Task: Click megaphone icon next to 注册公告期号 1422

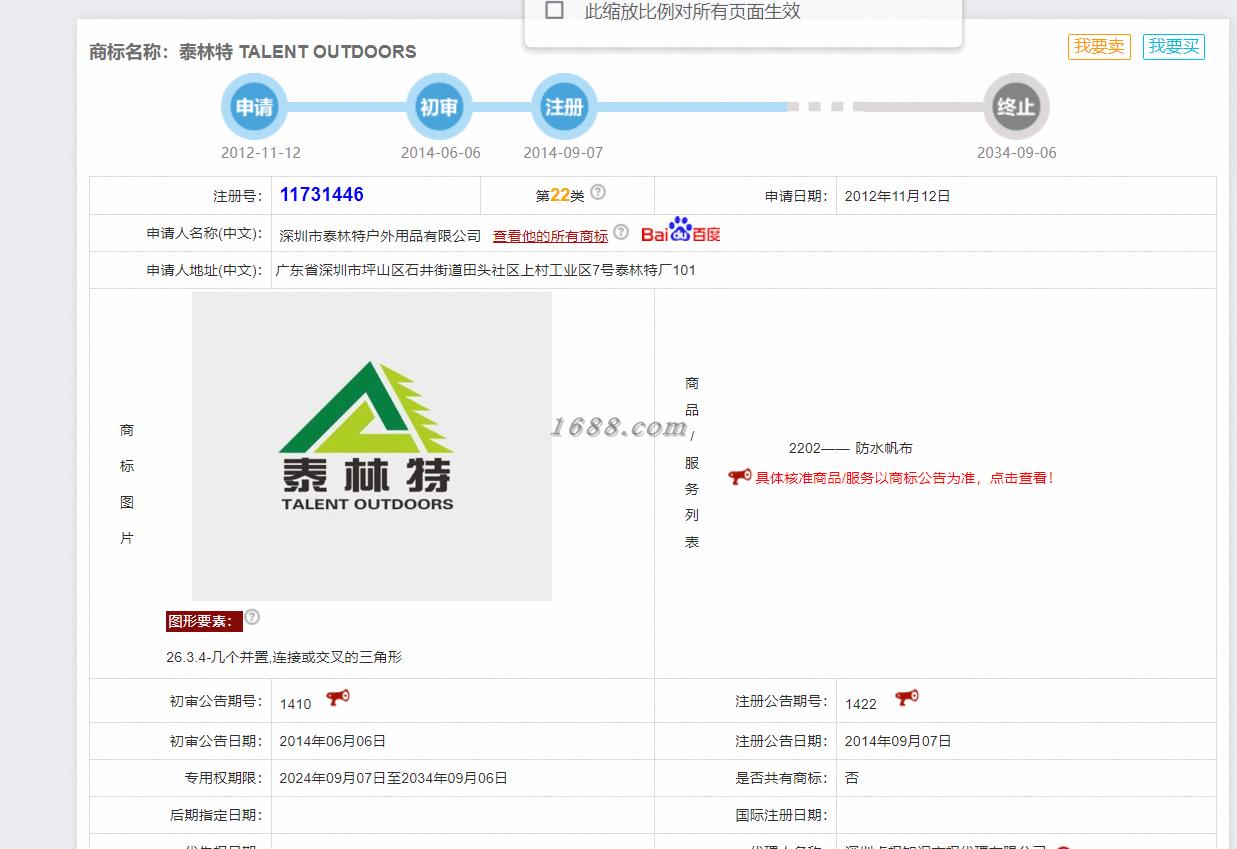Action: coord(907,697)
